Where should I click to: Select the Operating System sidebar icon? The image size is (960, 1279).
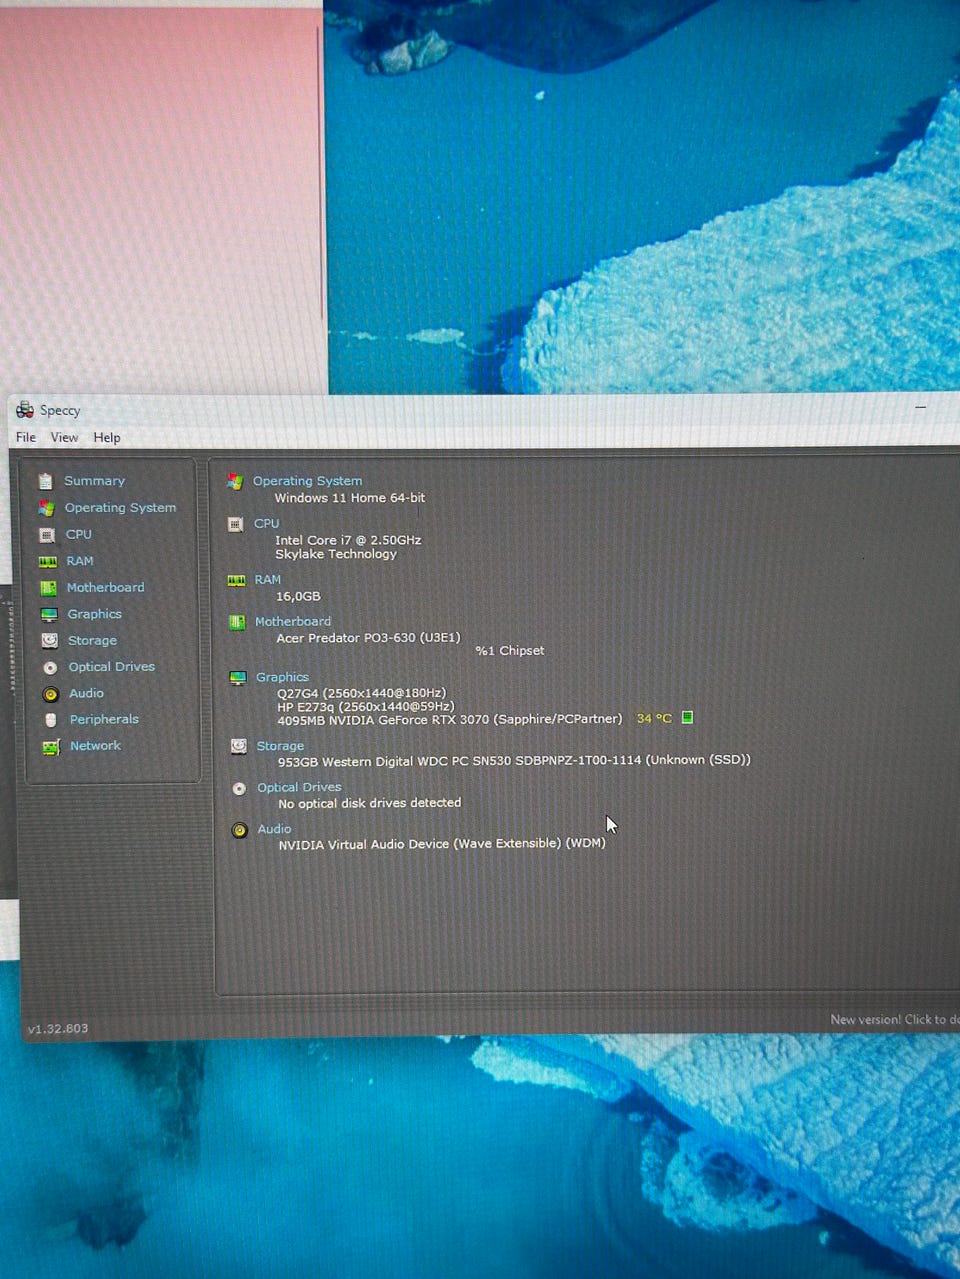pyautogui.click(x=46, y=508)
